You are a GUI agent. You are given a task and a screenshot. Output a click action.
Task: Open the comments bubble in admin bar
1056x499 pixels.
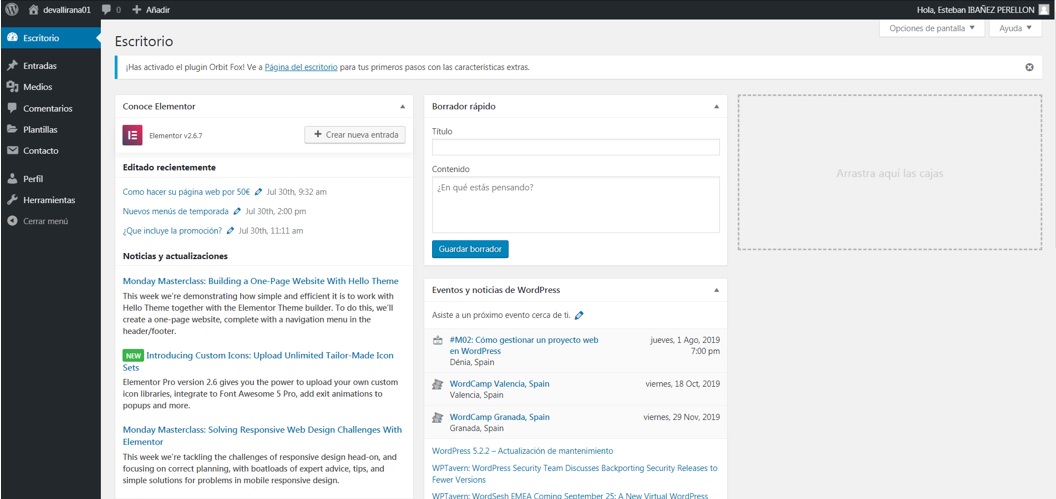(x=106, y=9)
